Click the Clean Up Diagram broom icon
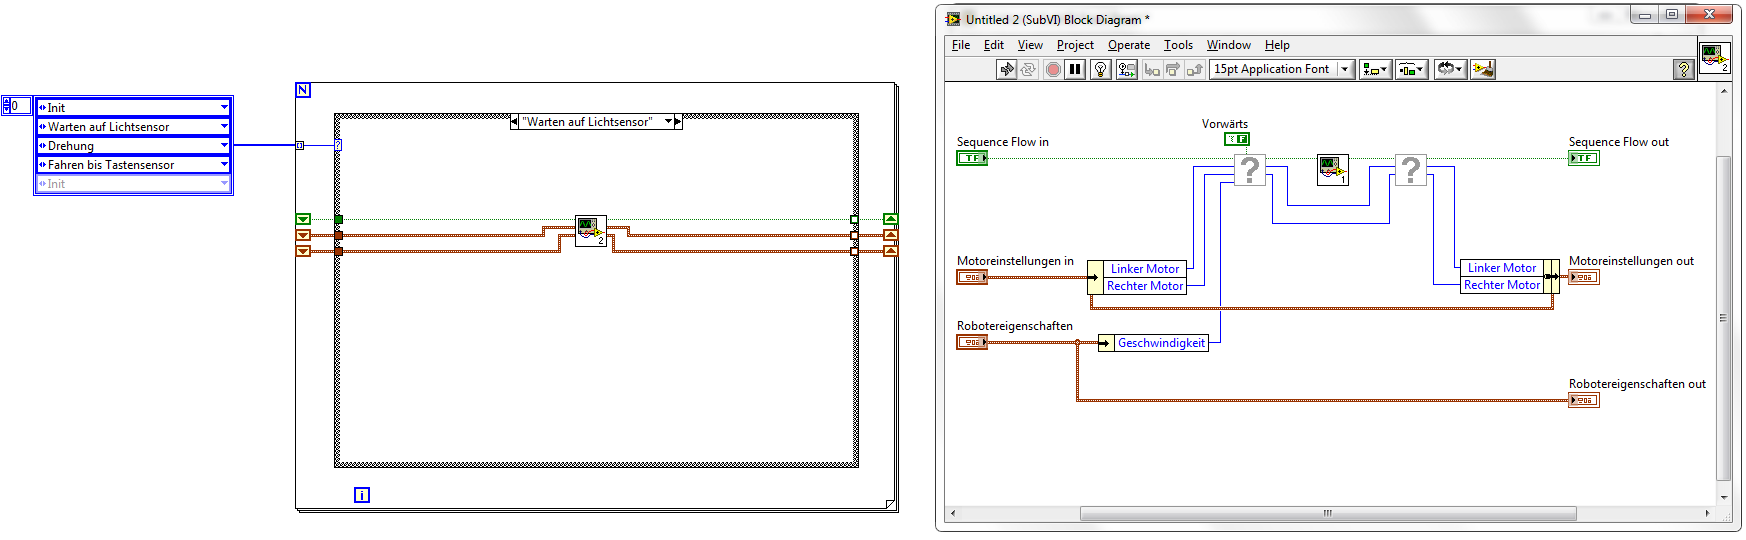This screenshot has height=540, width=1746. point(1483,69)
